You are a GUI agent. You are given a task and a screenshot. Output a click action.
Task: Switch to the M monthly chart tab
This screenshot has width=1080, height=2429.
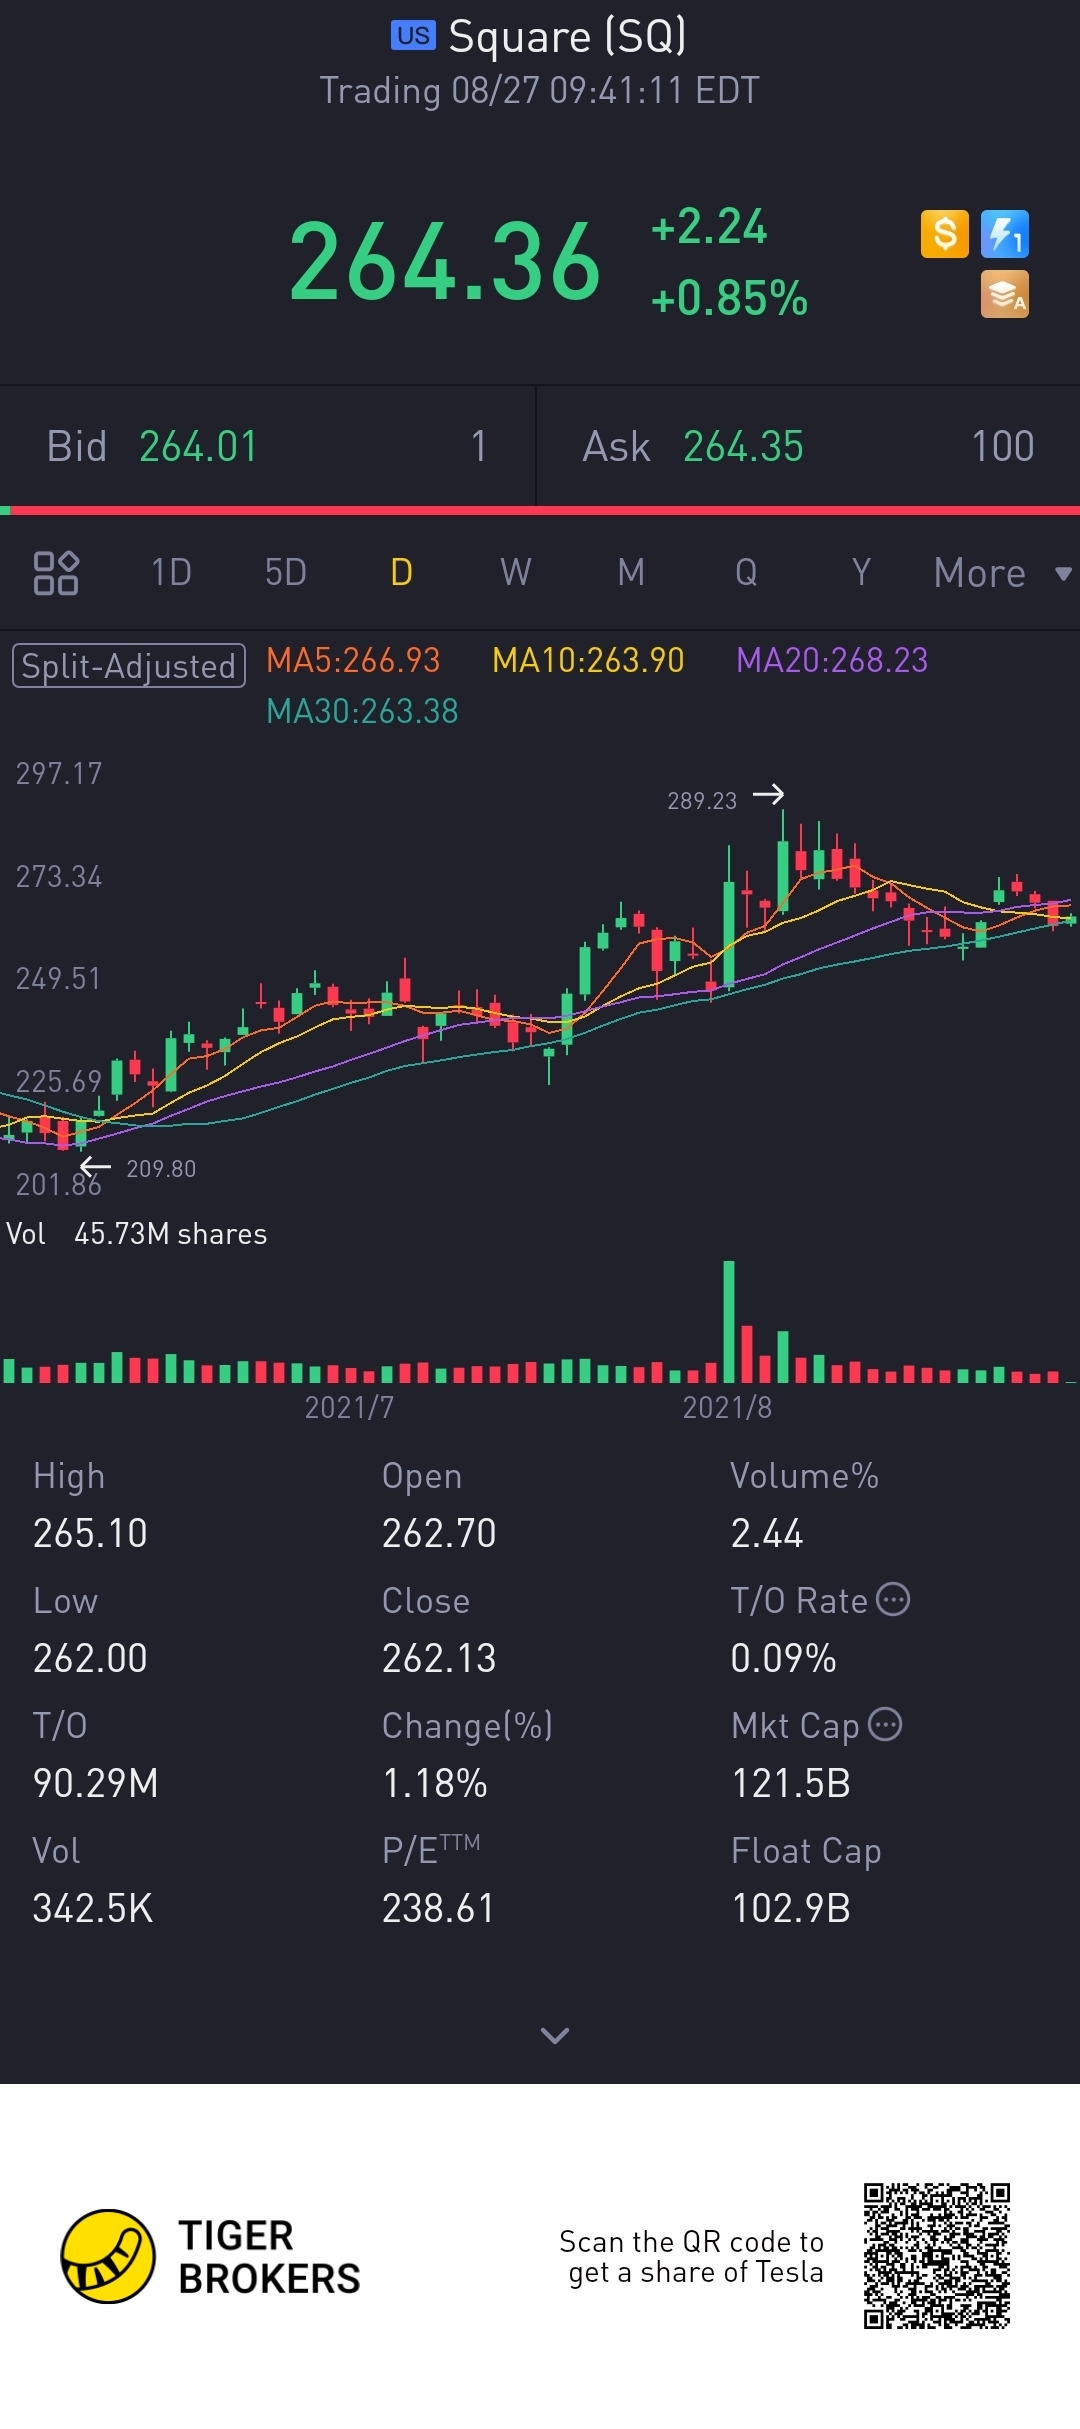(630, 573)
